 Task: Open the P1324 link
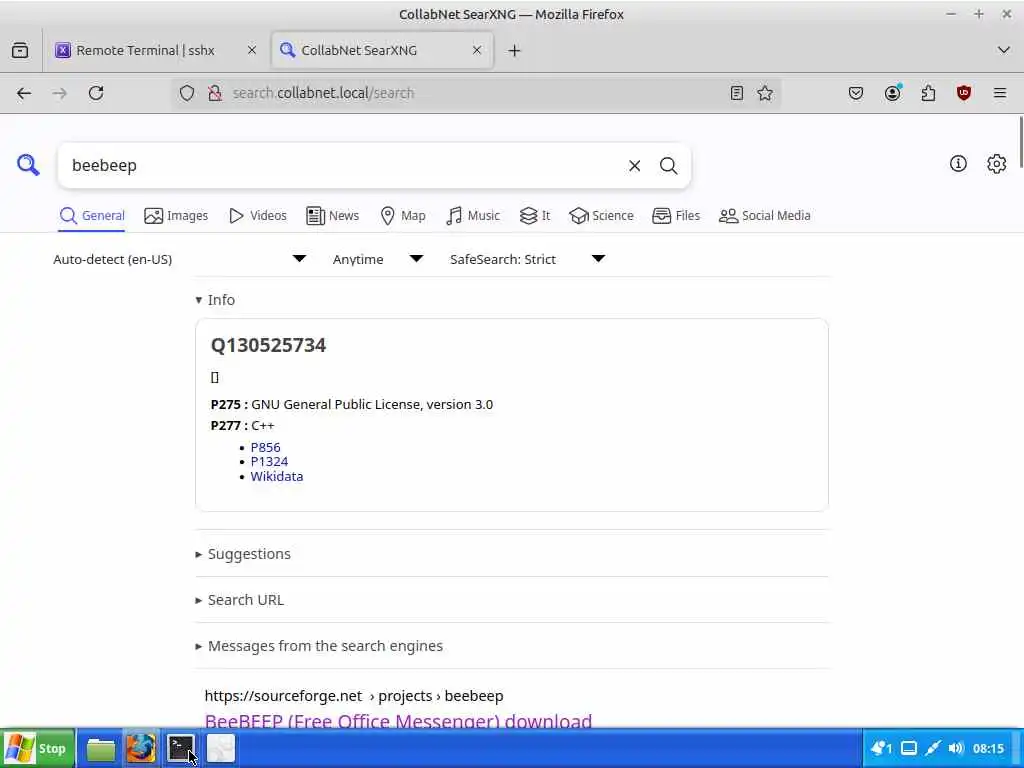[269, 462]
